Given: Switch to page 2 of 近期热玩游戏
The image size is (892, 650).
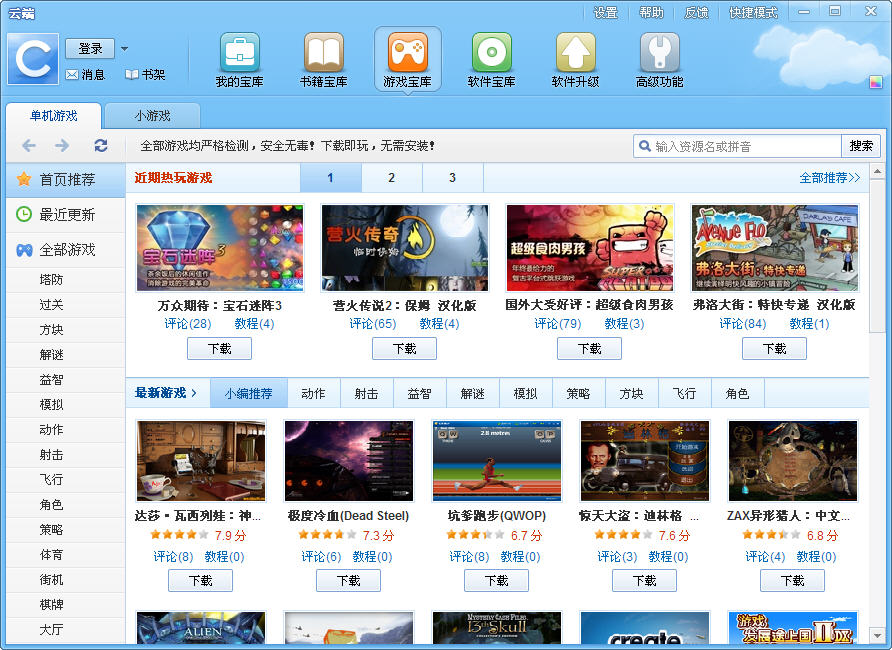Looking at the screenshot, I should pyautogui.click(x=391, y=178).
